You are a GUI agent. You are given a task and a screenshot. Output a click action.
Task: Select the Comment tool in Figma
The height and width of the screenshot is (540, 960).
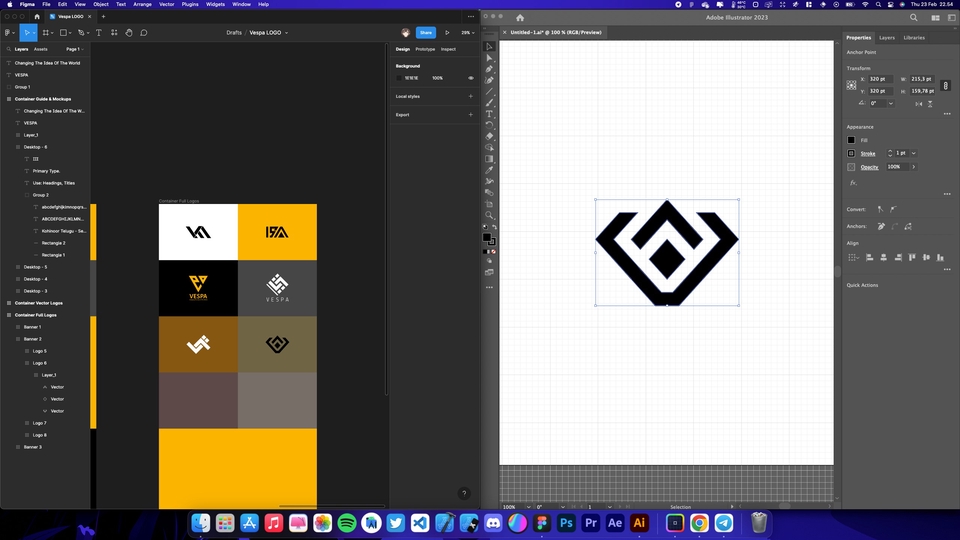144,32
